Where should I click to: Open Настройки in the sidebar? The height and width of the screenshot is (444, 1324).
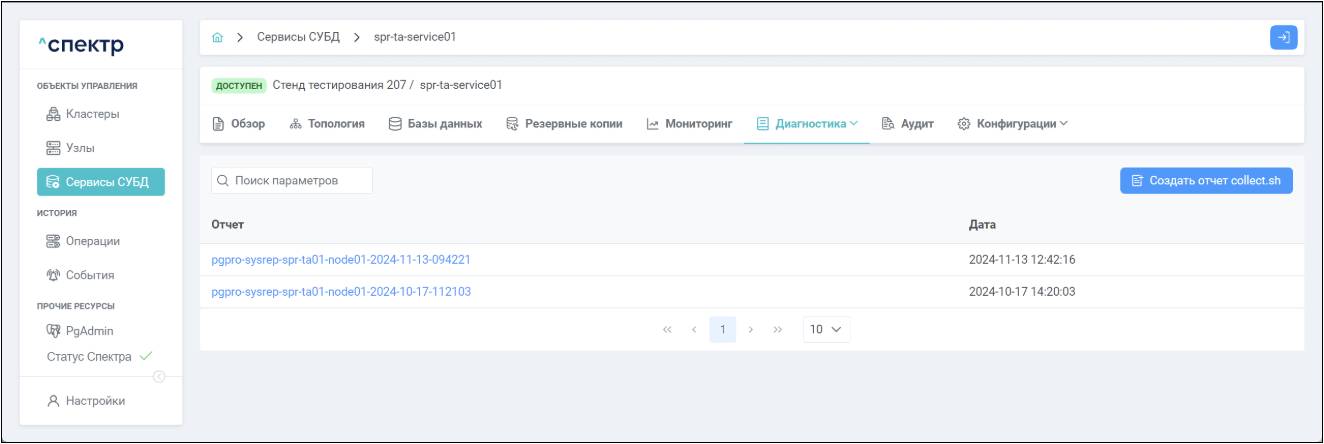pyautogui.click(x=87, y=401)
